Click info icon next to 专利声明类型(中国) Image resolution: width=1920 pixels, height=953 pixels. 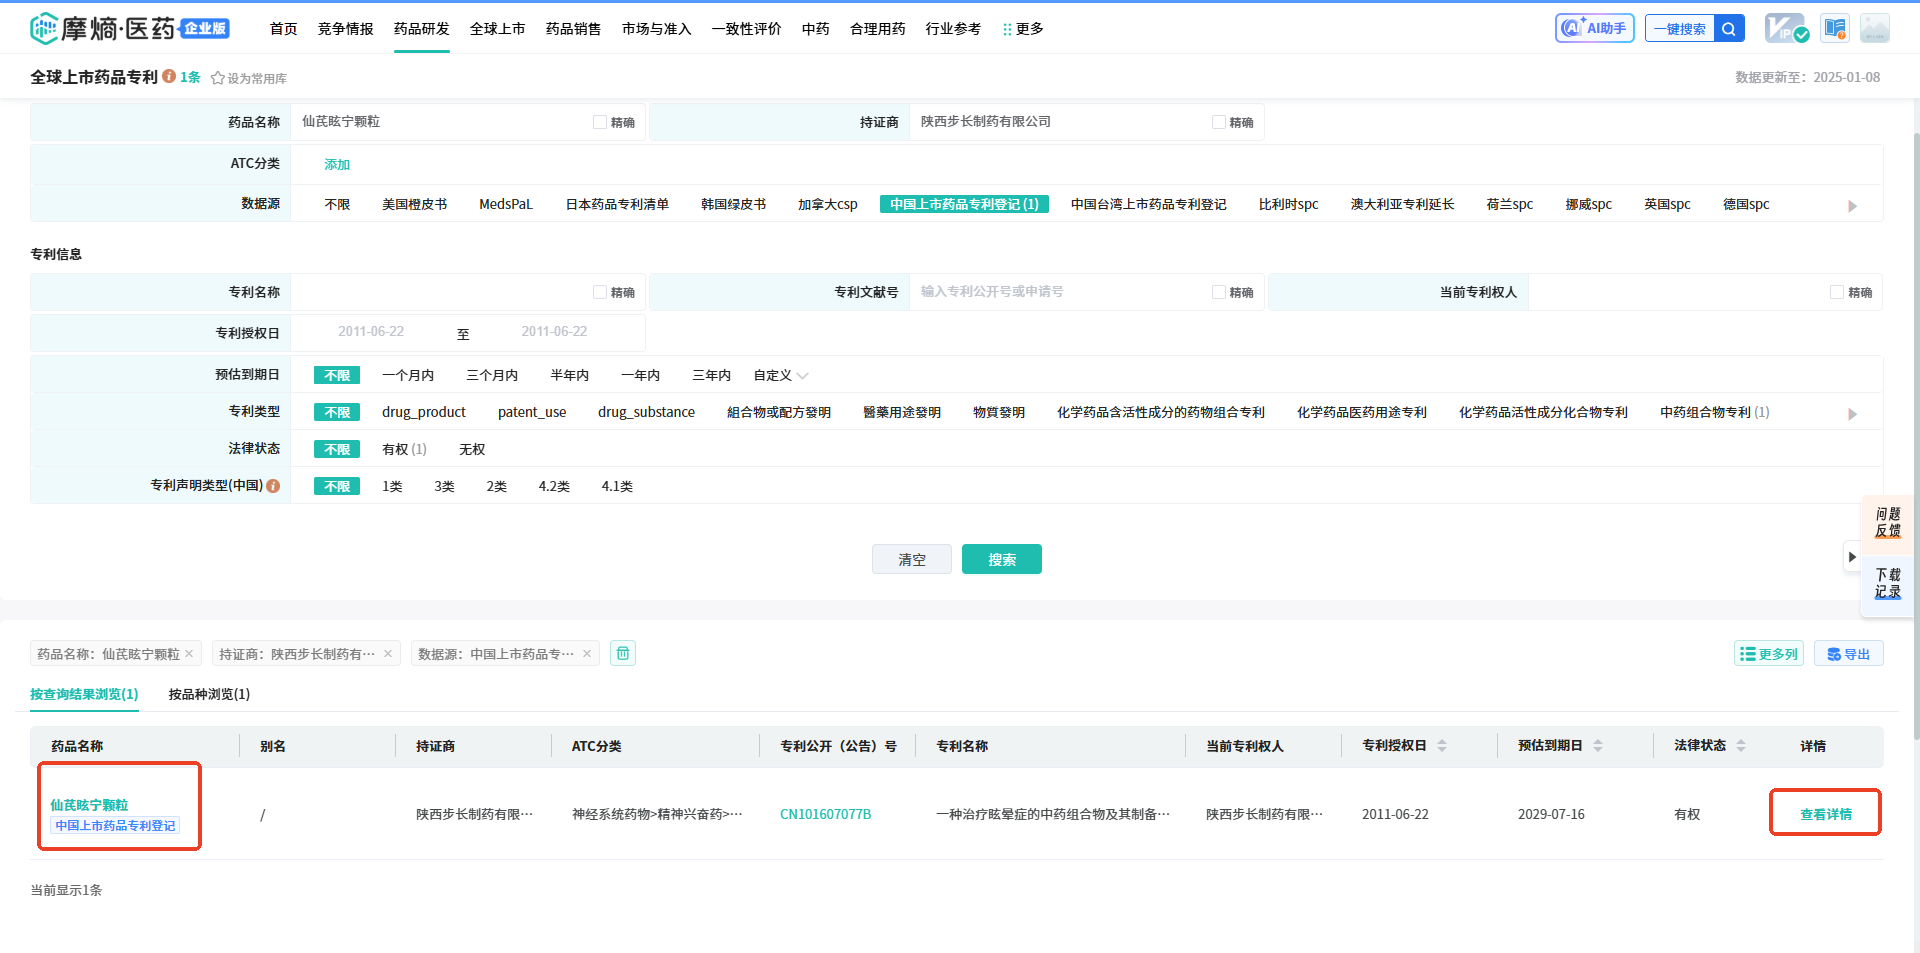273,486
